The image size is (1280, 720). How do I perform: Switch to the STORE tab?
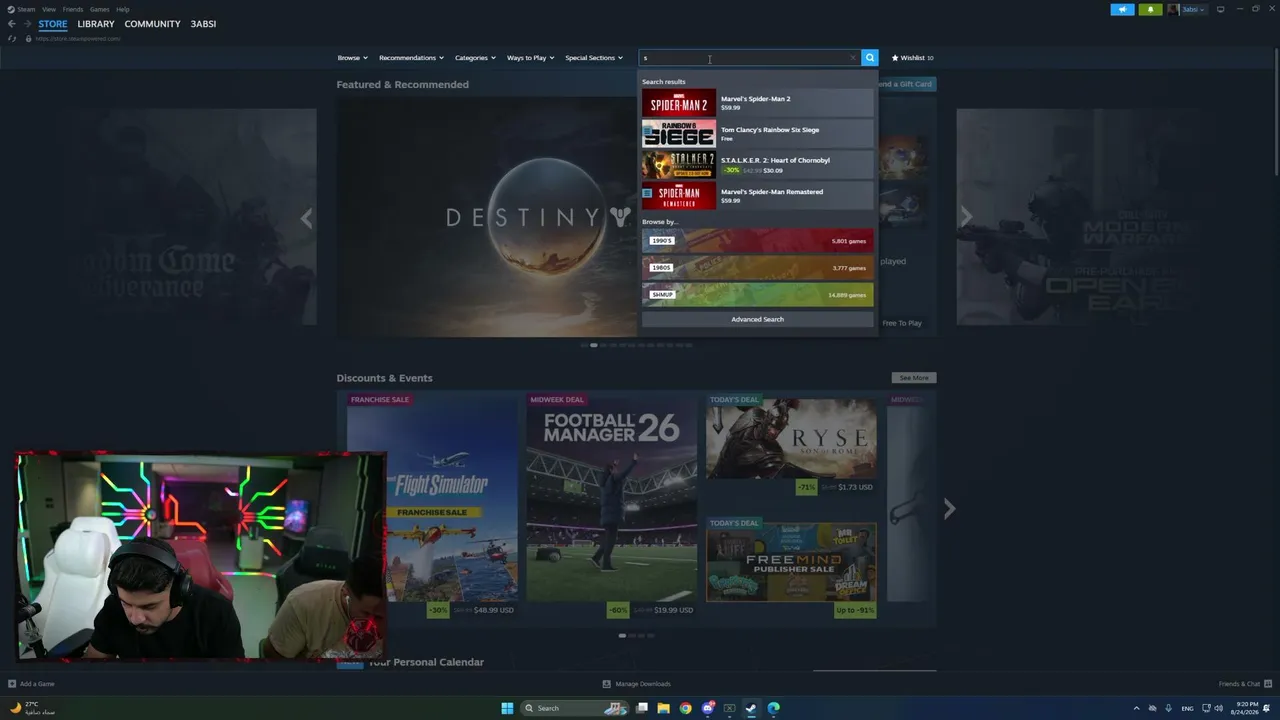coord(53,24)
